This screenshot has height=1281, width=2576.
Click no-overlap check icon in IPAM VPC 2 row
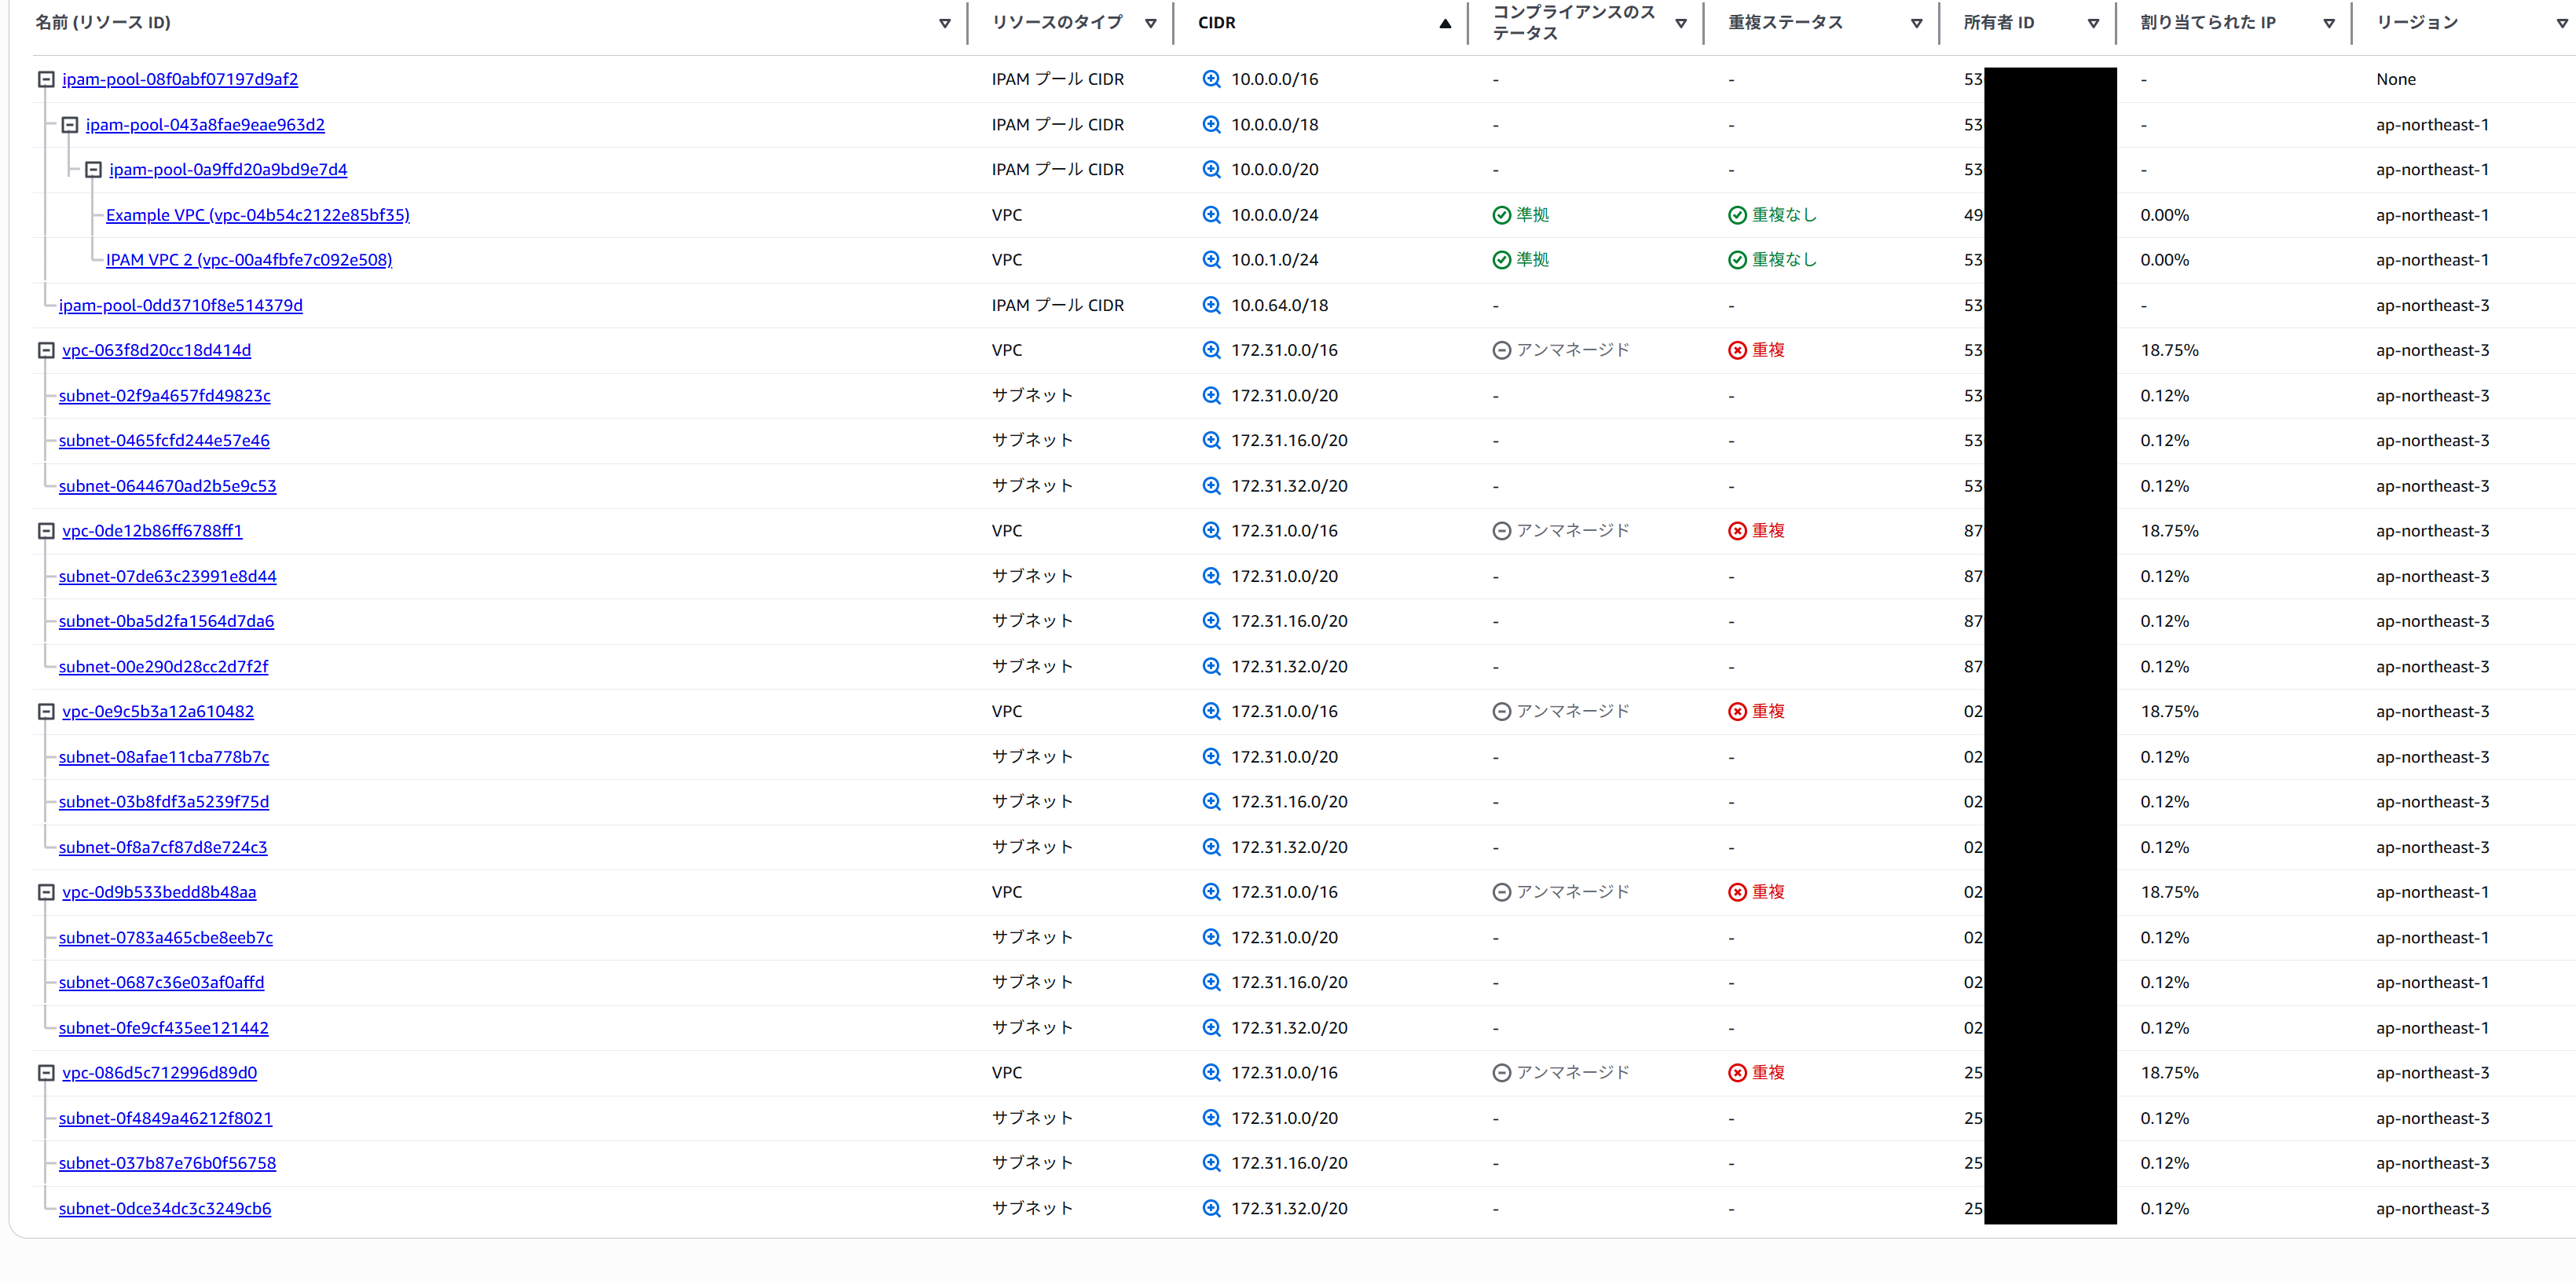point(1737,260)
